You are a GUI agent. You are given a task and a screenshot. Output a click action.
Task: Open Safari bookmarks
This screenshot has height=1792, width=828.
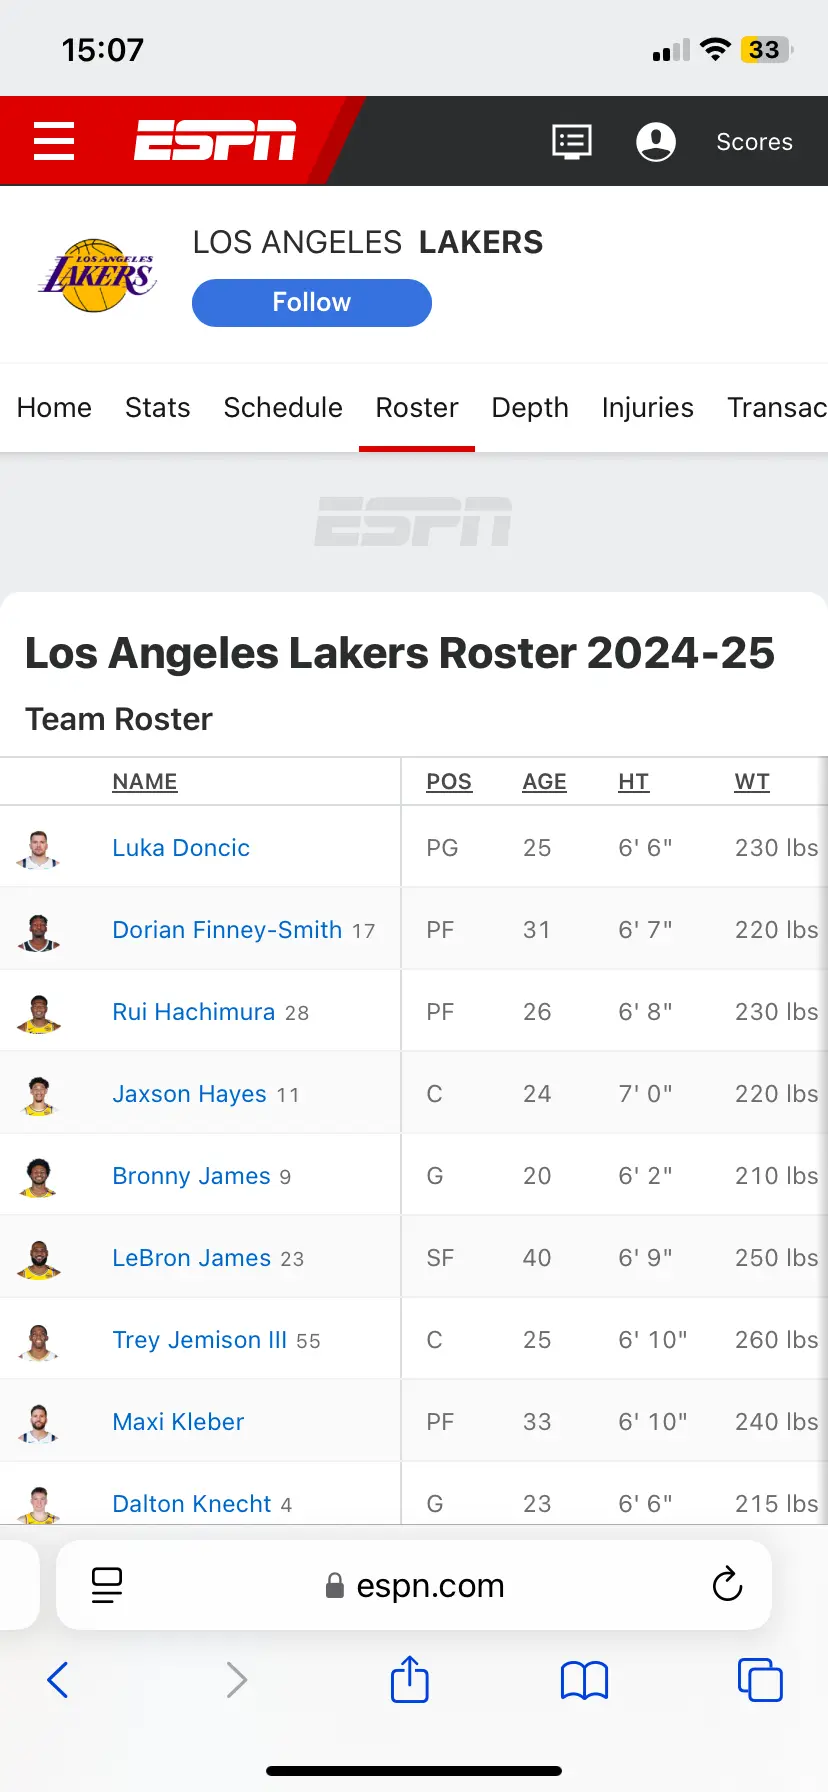click(x=584, y=1680)
